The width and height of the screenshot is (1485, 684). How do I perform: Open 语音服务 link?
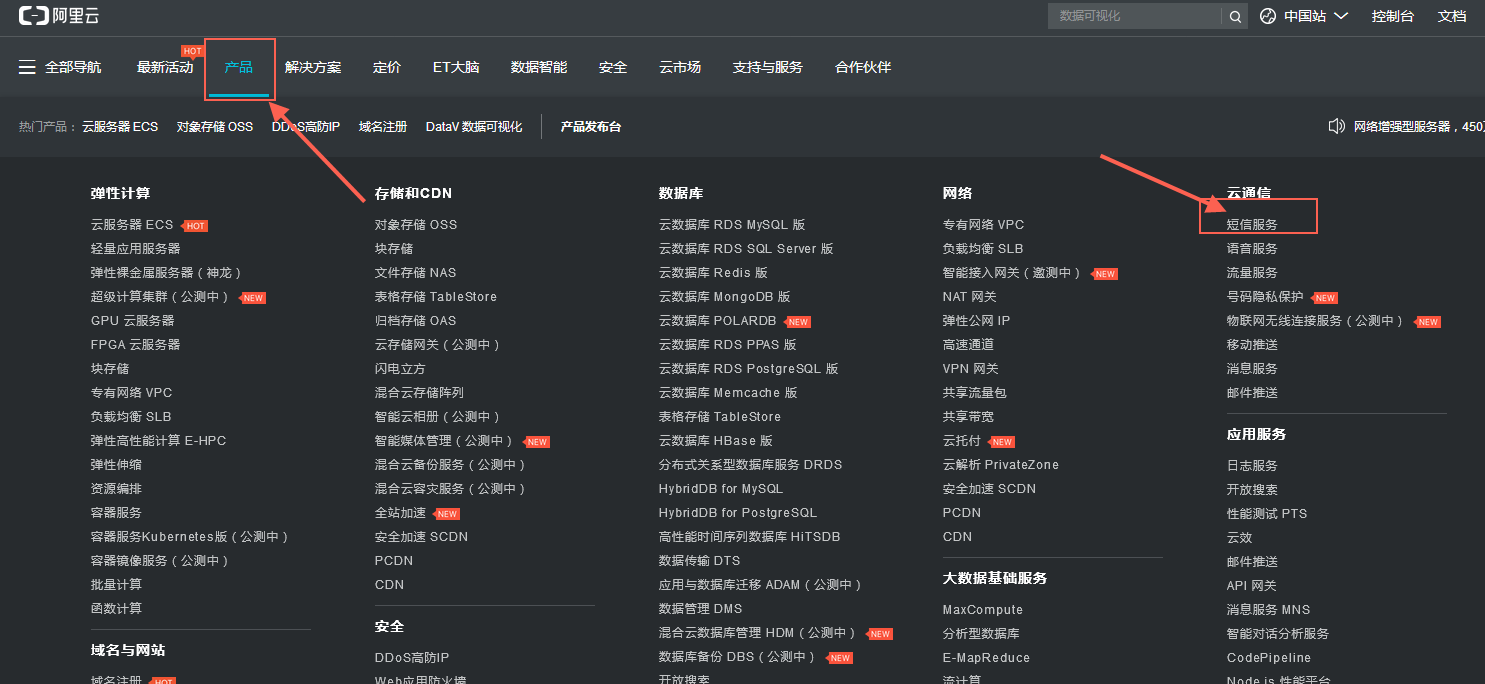point(1252,249)
